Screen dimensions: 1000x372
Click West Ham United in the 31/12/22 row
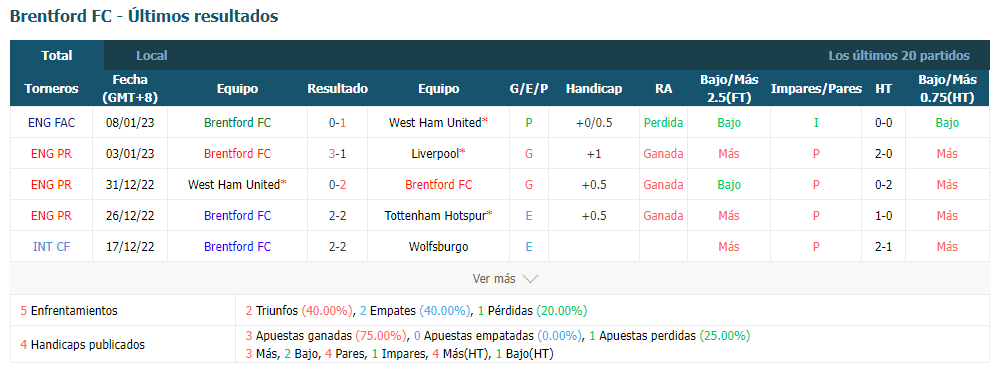tap(233, 184)
